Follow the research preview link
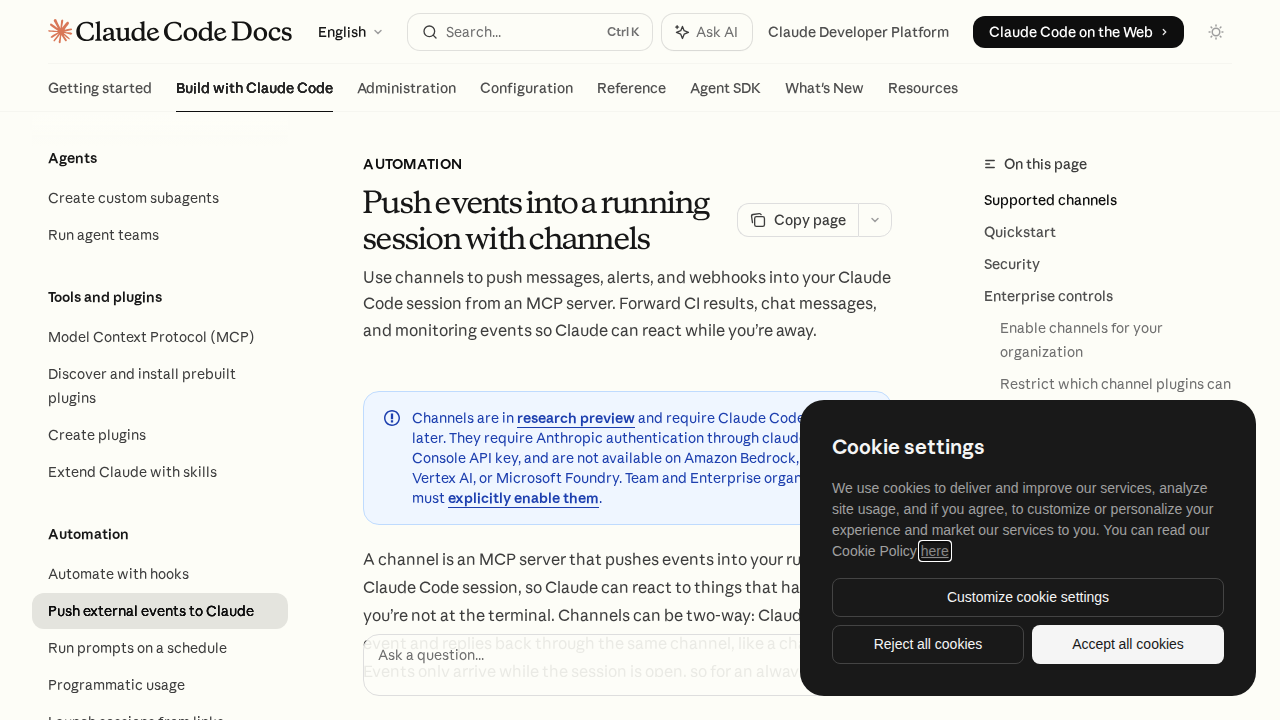 pos(576,418)
